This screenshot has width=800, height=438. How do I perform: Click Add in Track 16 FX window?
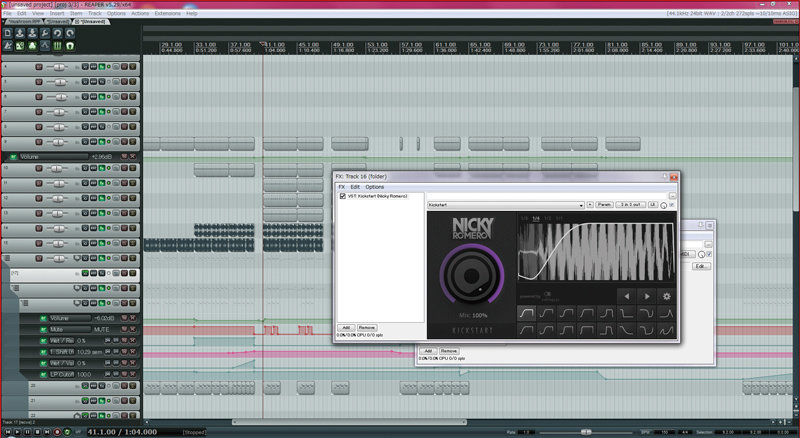point(346,328)
